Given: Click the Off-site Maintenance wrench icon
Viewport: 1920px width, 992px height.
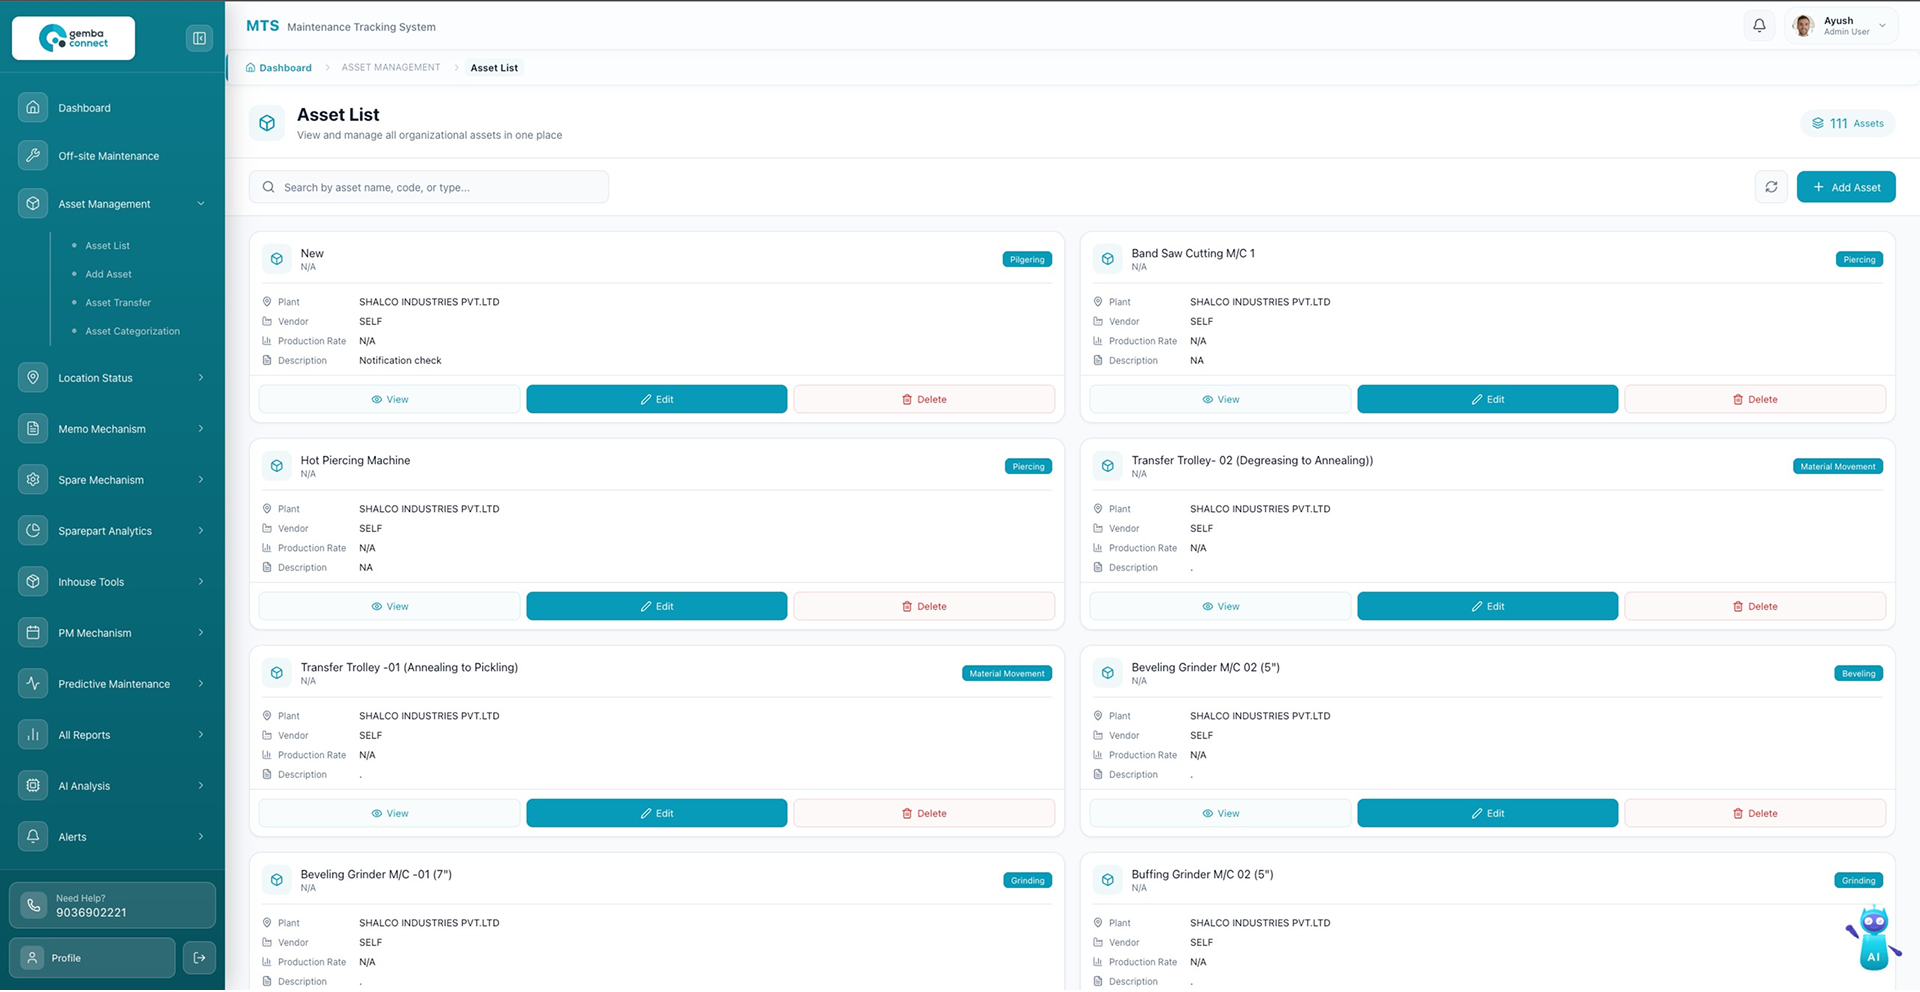Looking at the screenshot, I should (33, 155).
